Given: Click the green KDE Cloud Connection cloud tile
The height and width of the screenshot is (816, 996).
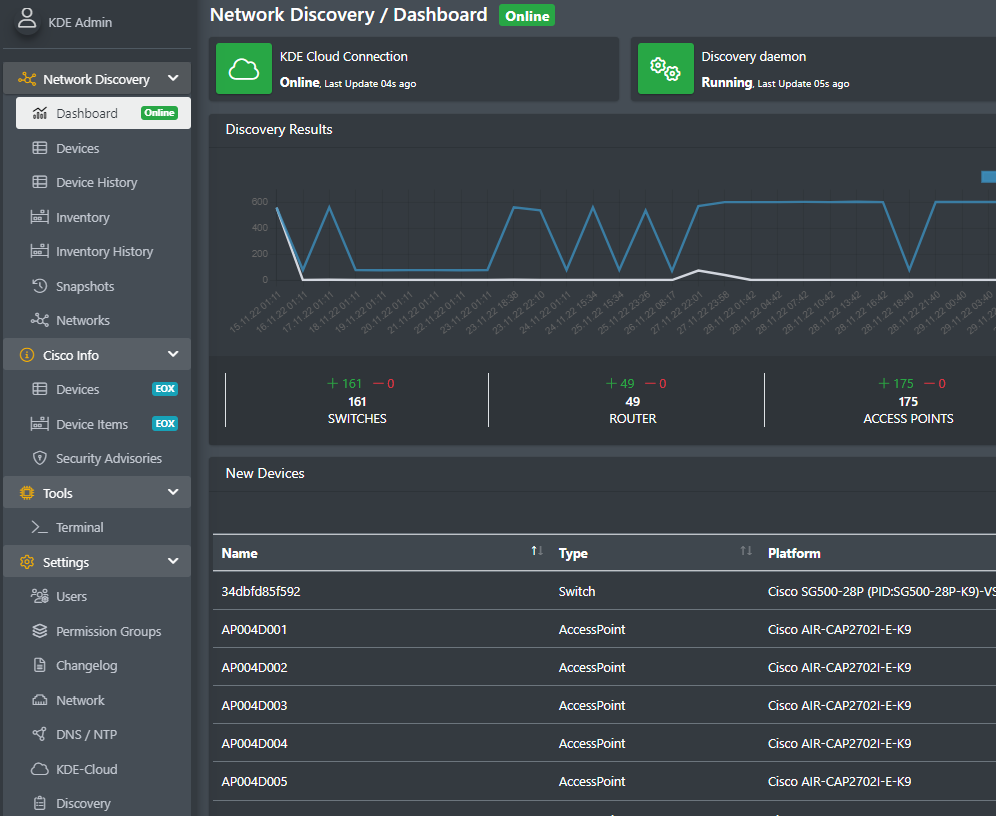Looking at the screenshot, I should (x=244, y=69).
